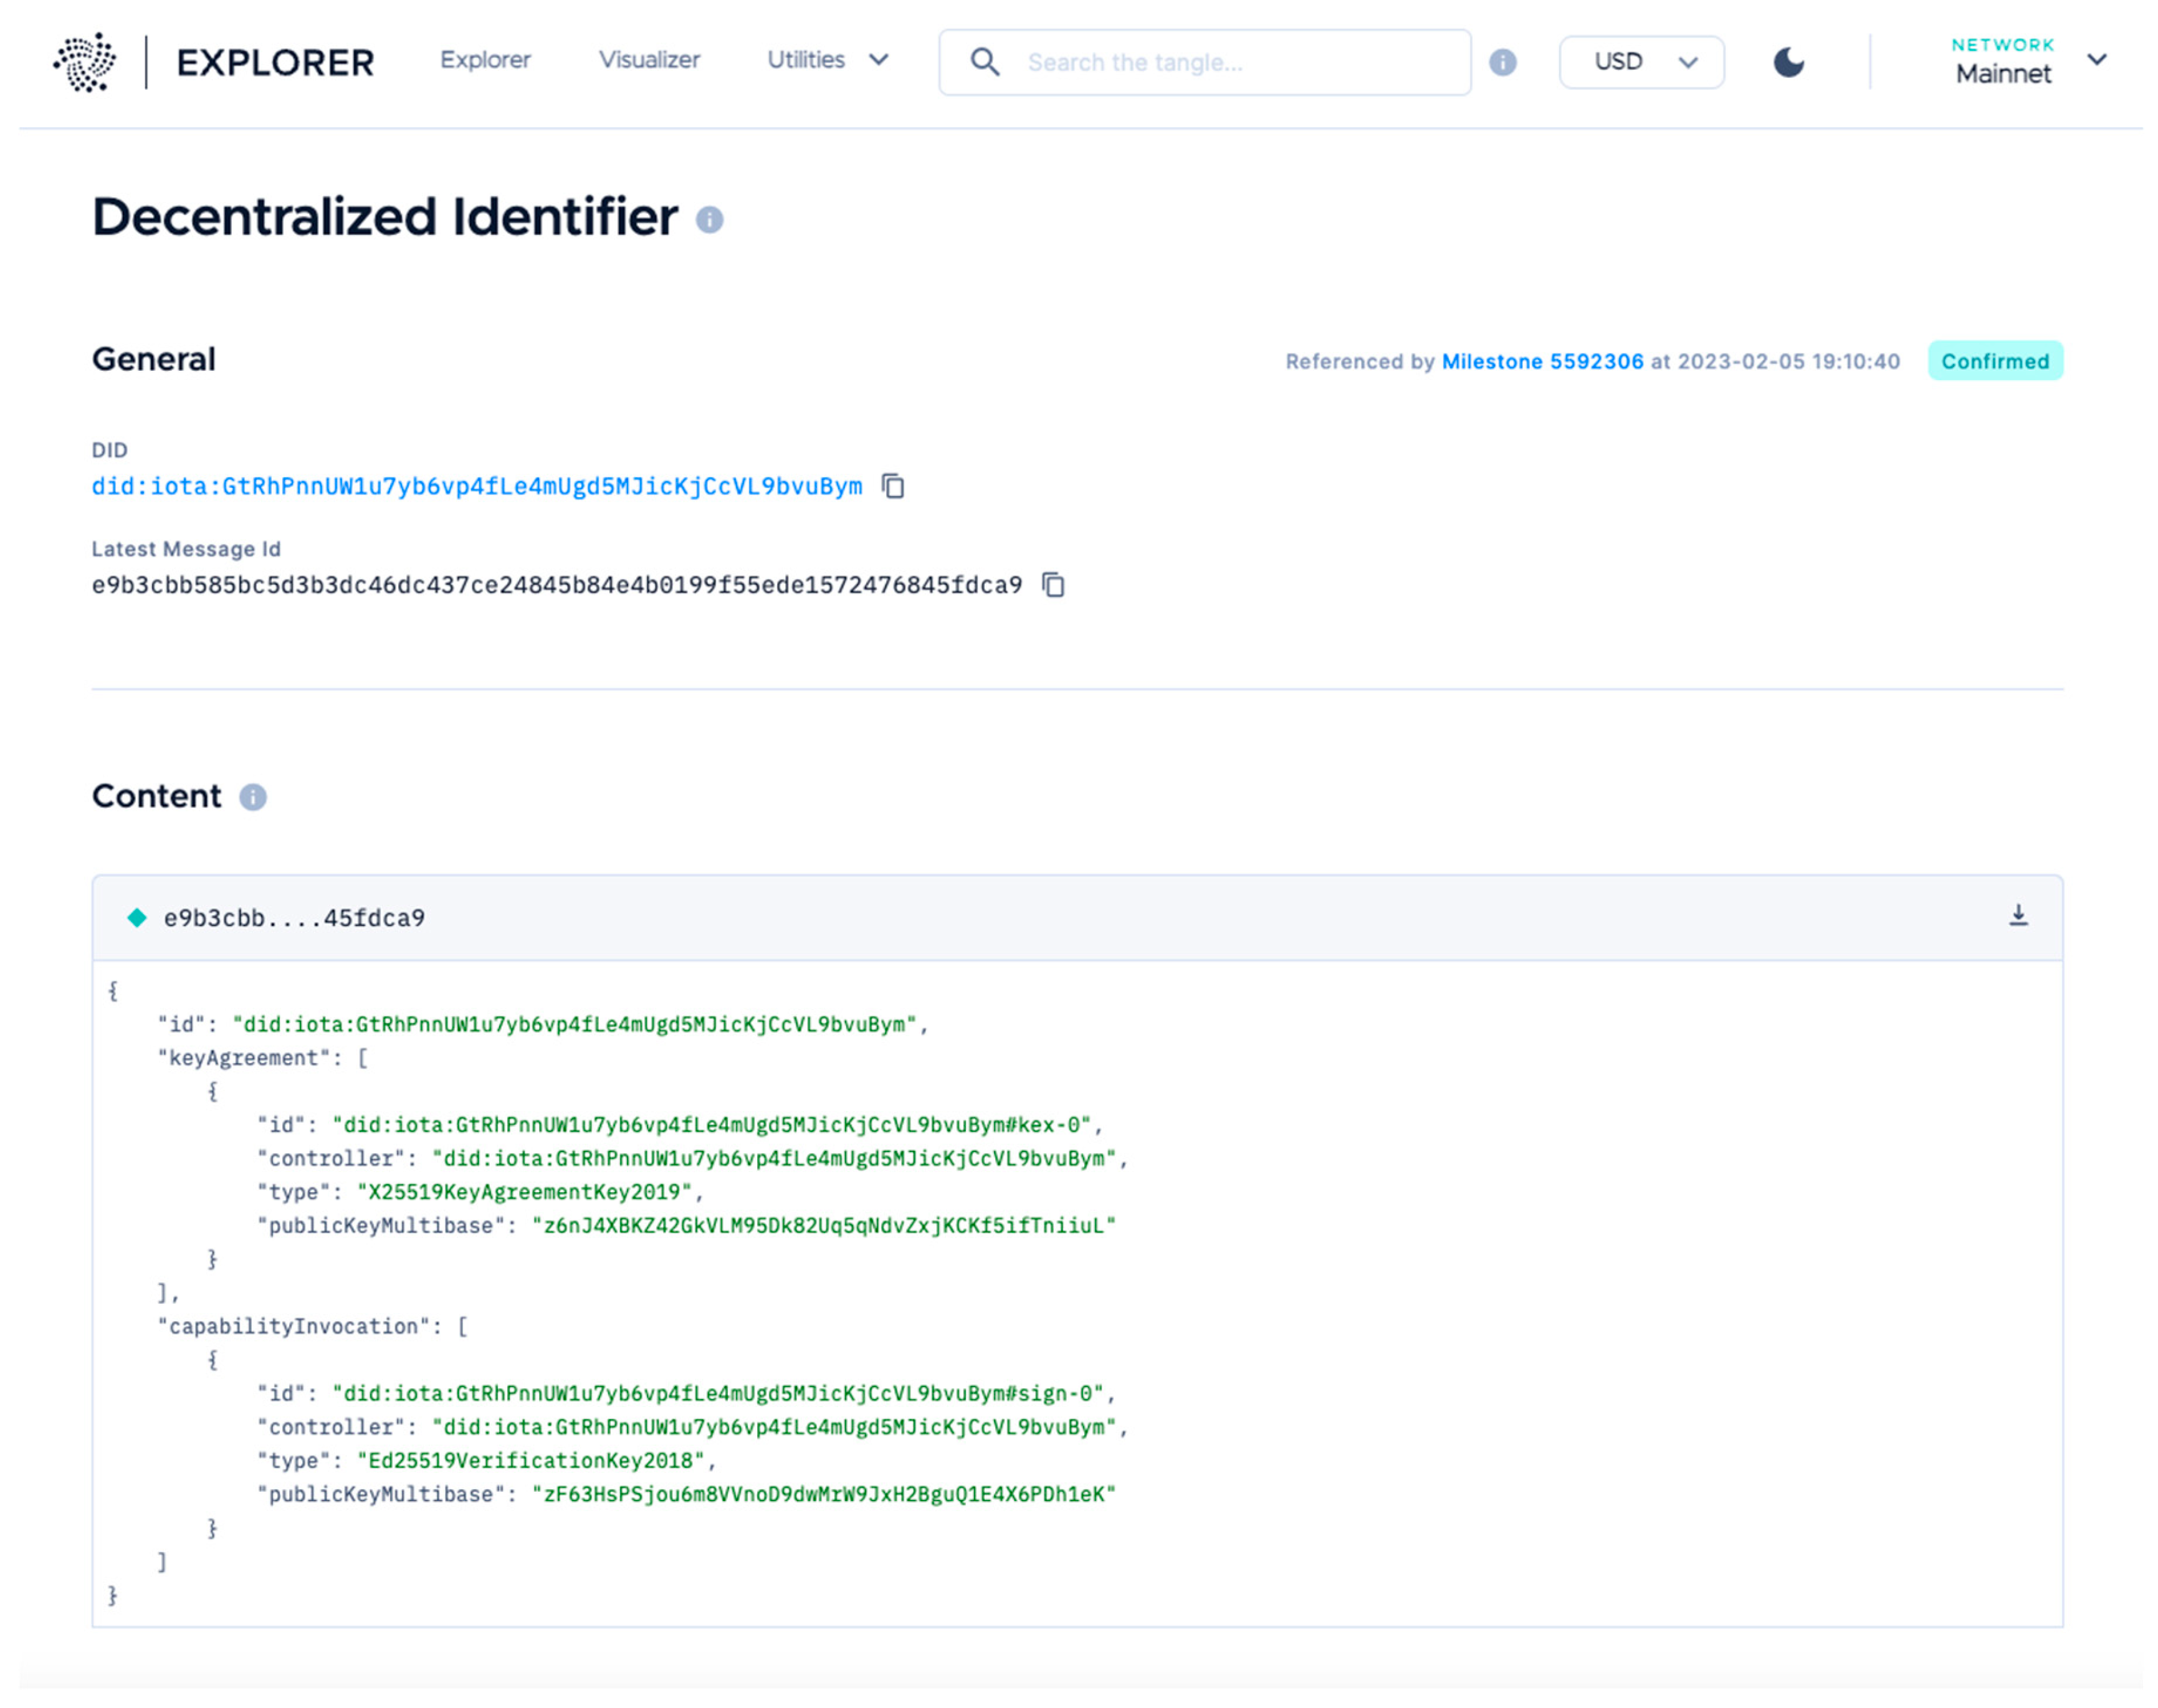Open the DID link did:iota:GtRhPnnUW1u7yb6vp4f...
This screenshot has height=1708, width=2158.
click(x=477, y=487)
